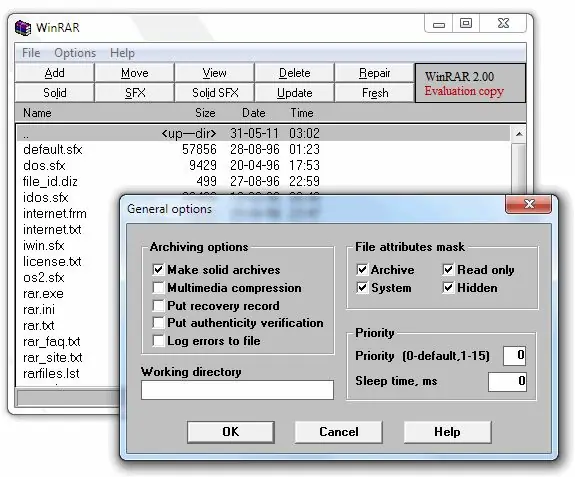Screen dimensions: 575x477
Task: Close the General options dialog
Action: click(528, 204)
